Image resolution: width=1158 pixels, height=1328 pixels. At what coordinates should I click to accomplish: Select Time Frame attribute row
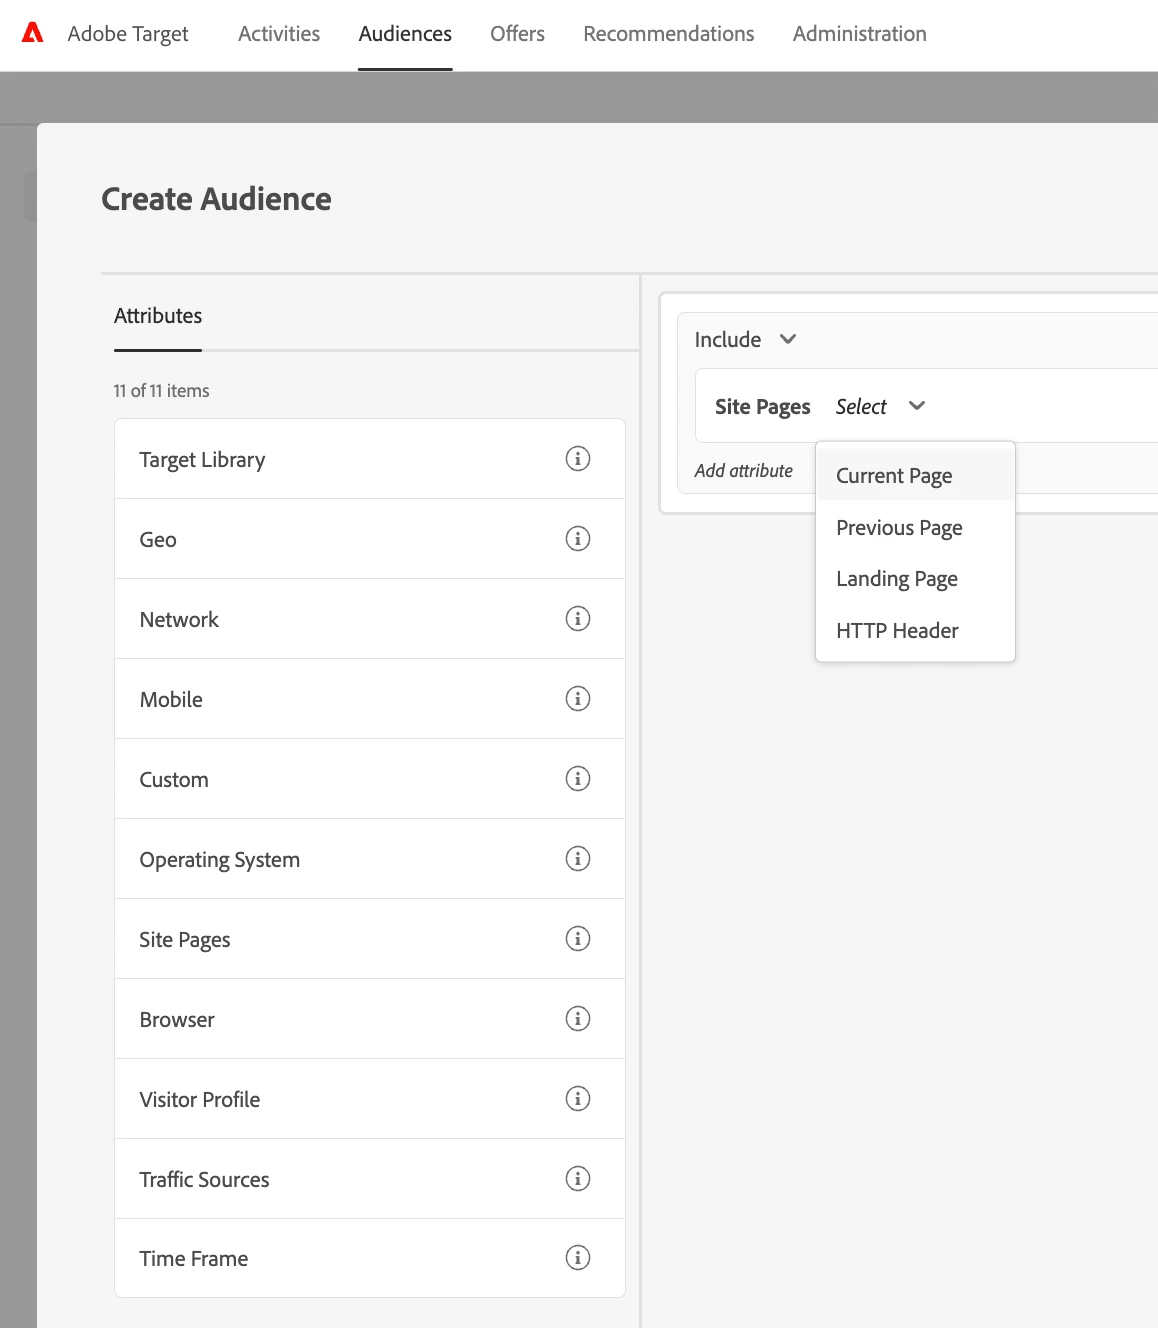(x=370, y=1258)
